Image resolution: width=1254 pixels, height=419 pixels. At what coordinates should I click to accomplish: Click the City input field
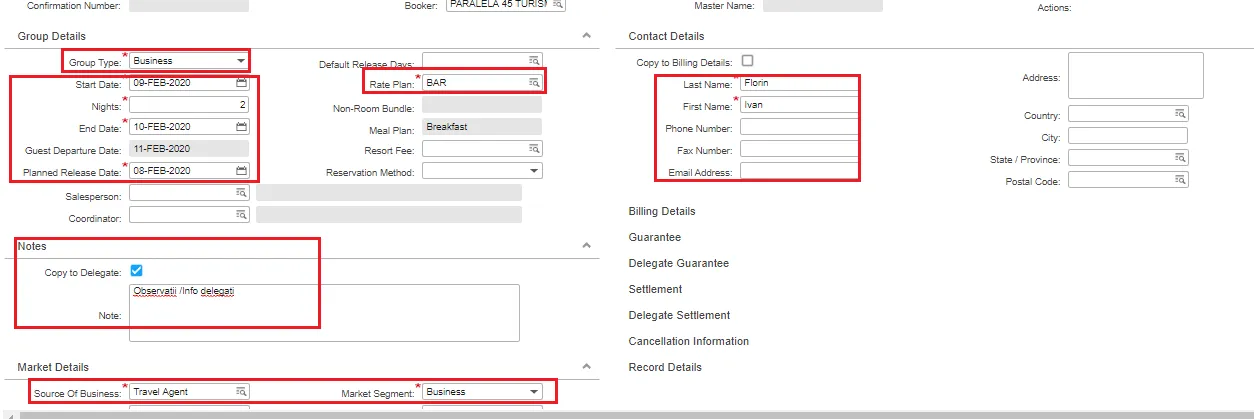tap(1128, 136)
